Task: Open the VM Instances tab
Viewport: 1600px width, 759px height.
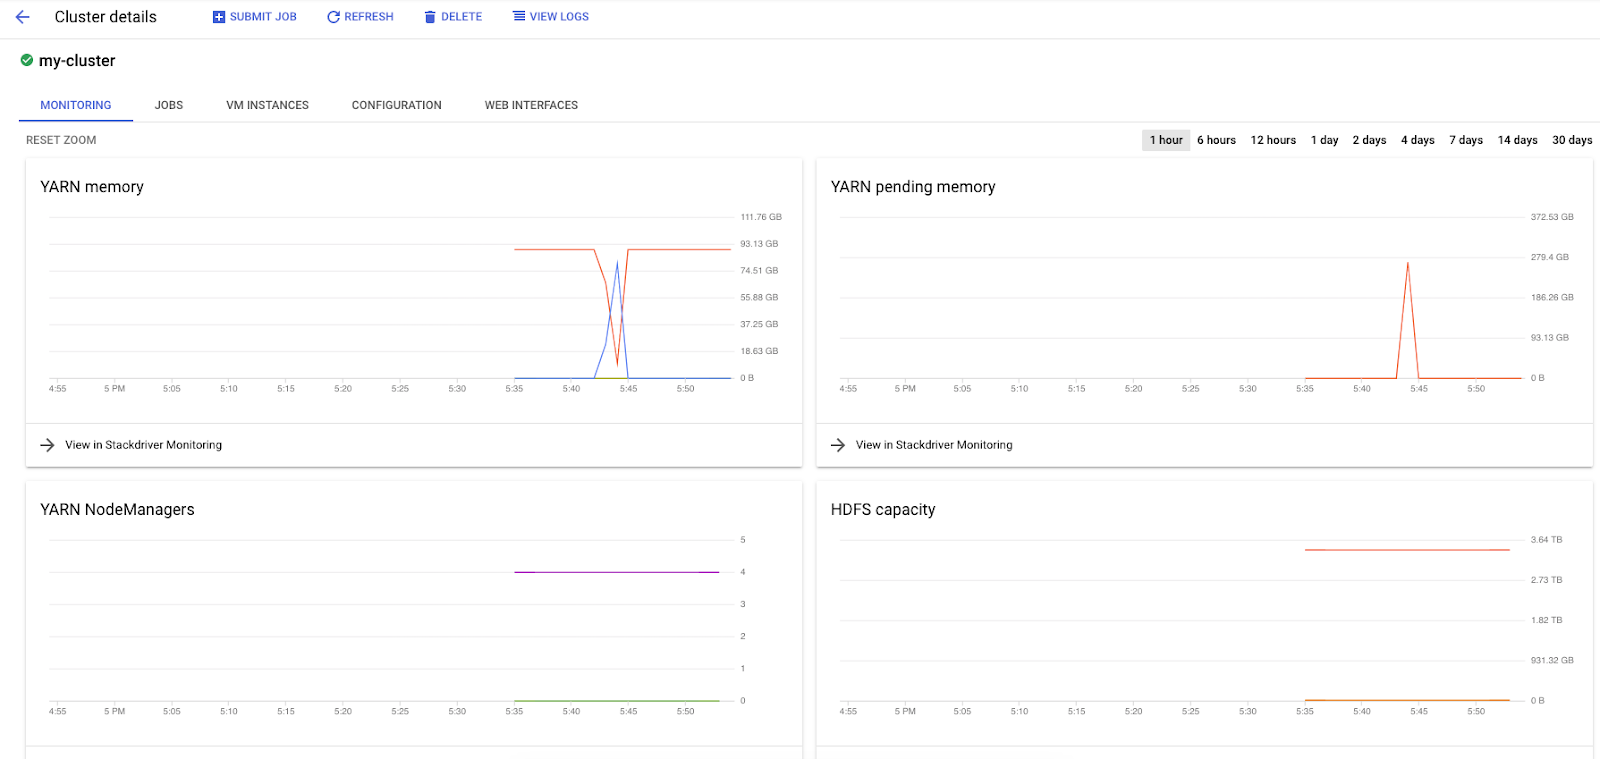Action: [267, 105]
